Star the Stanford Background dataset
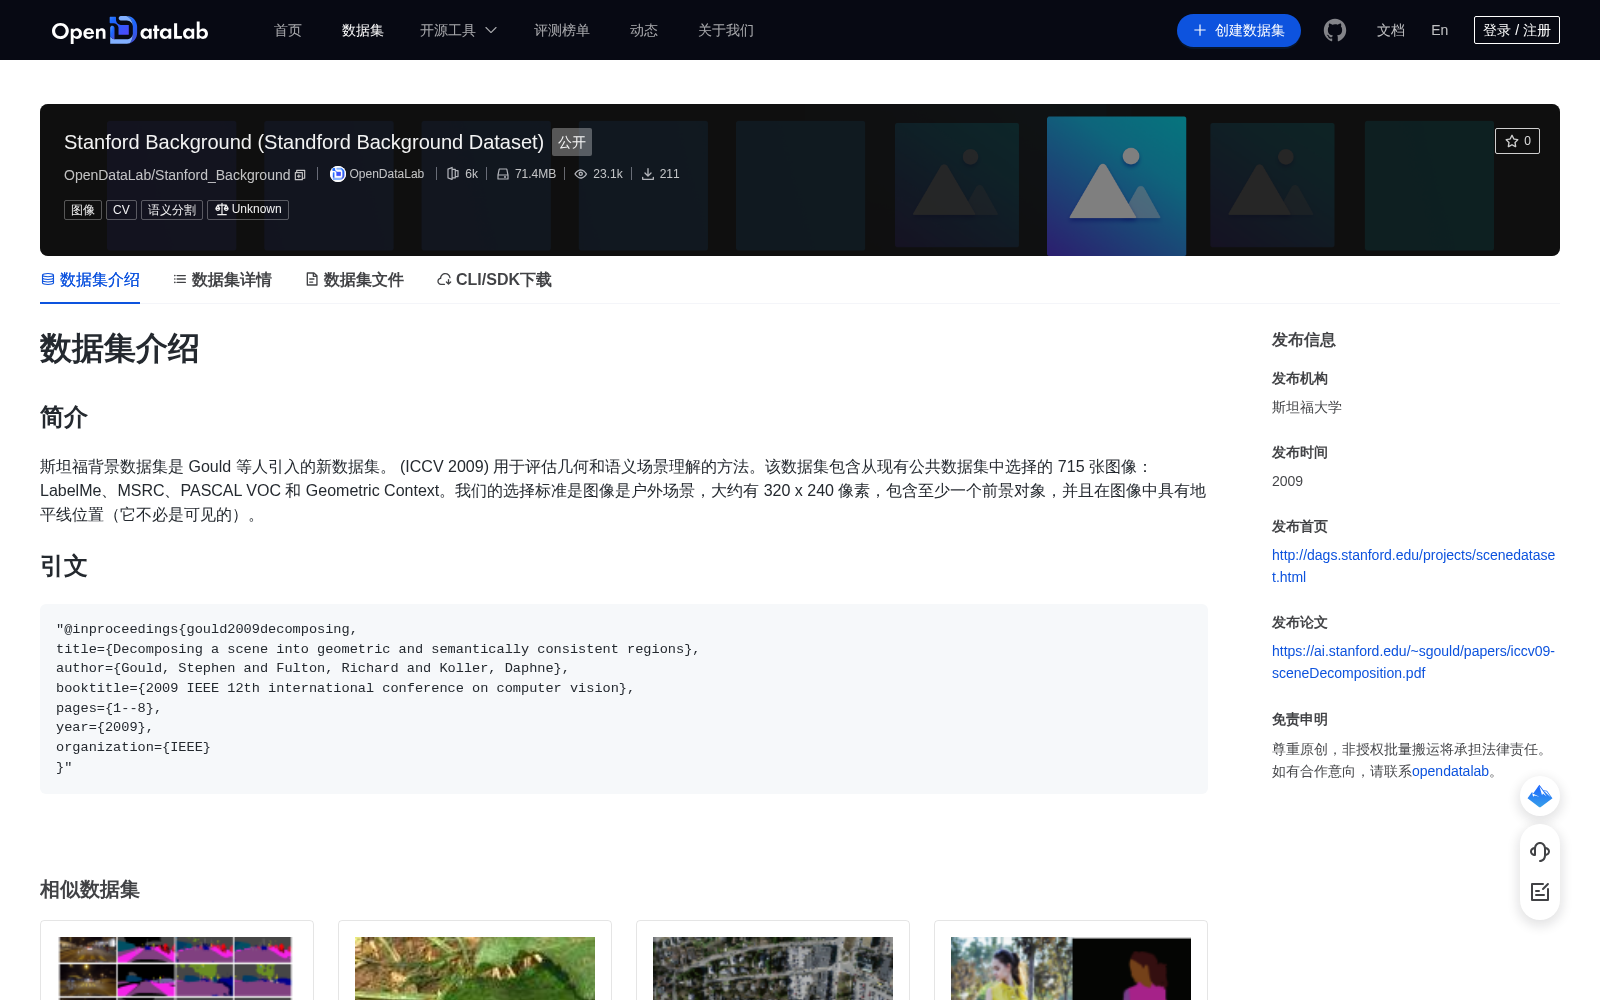The width and height of the screenshot is (1600, 1000). point(1517,141)
